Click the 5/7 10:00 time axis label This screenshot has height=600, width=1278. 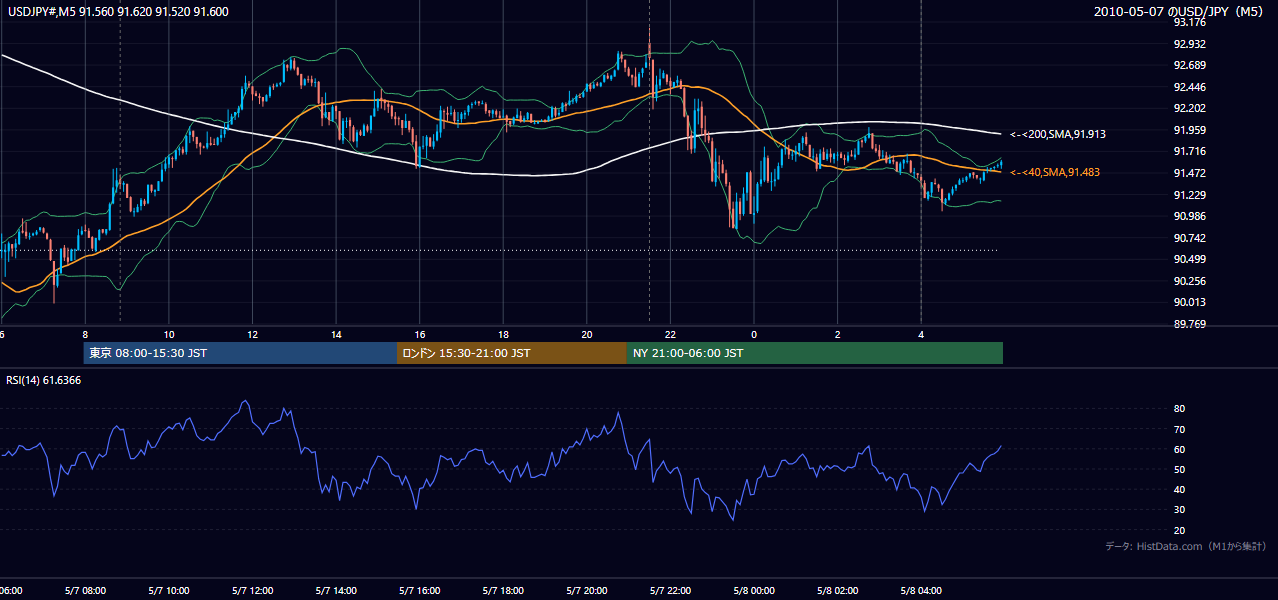coord(169,590)
